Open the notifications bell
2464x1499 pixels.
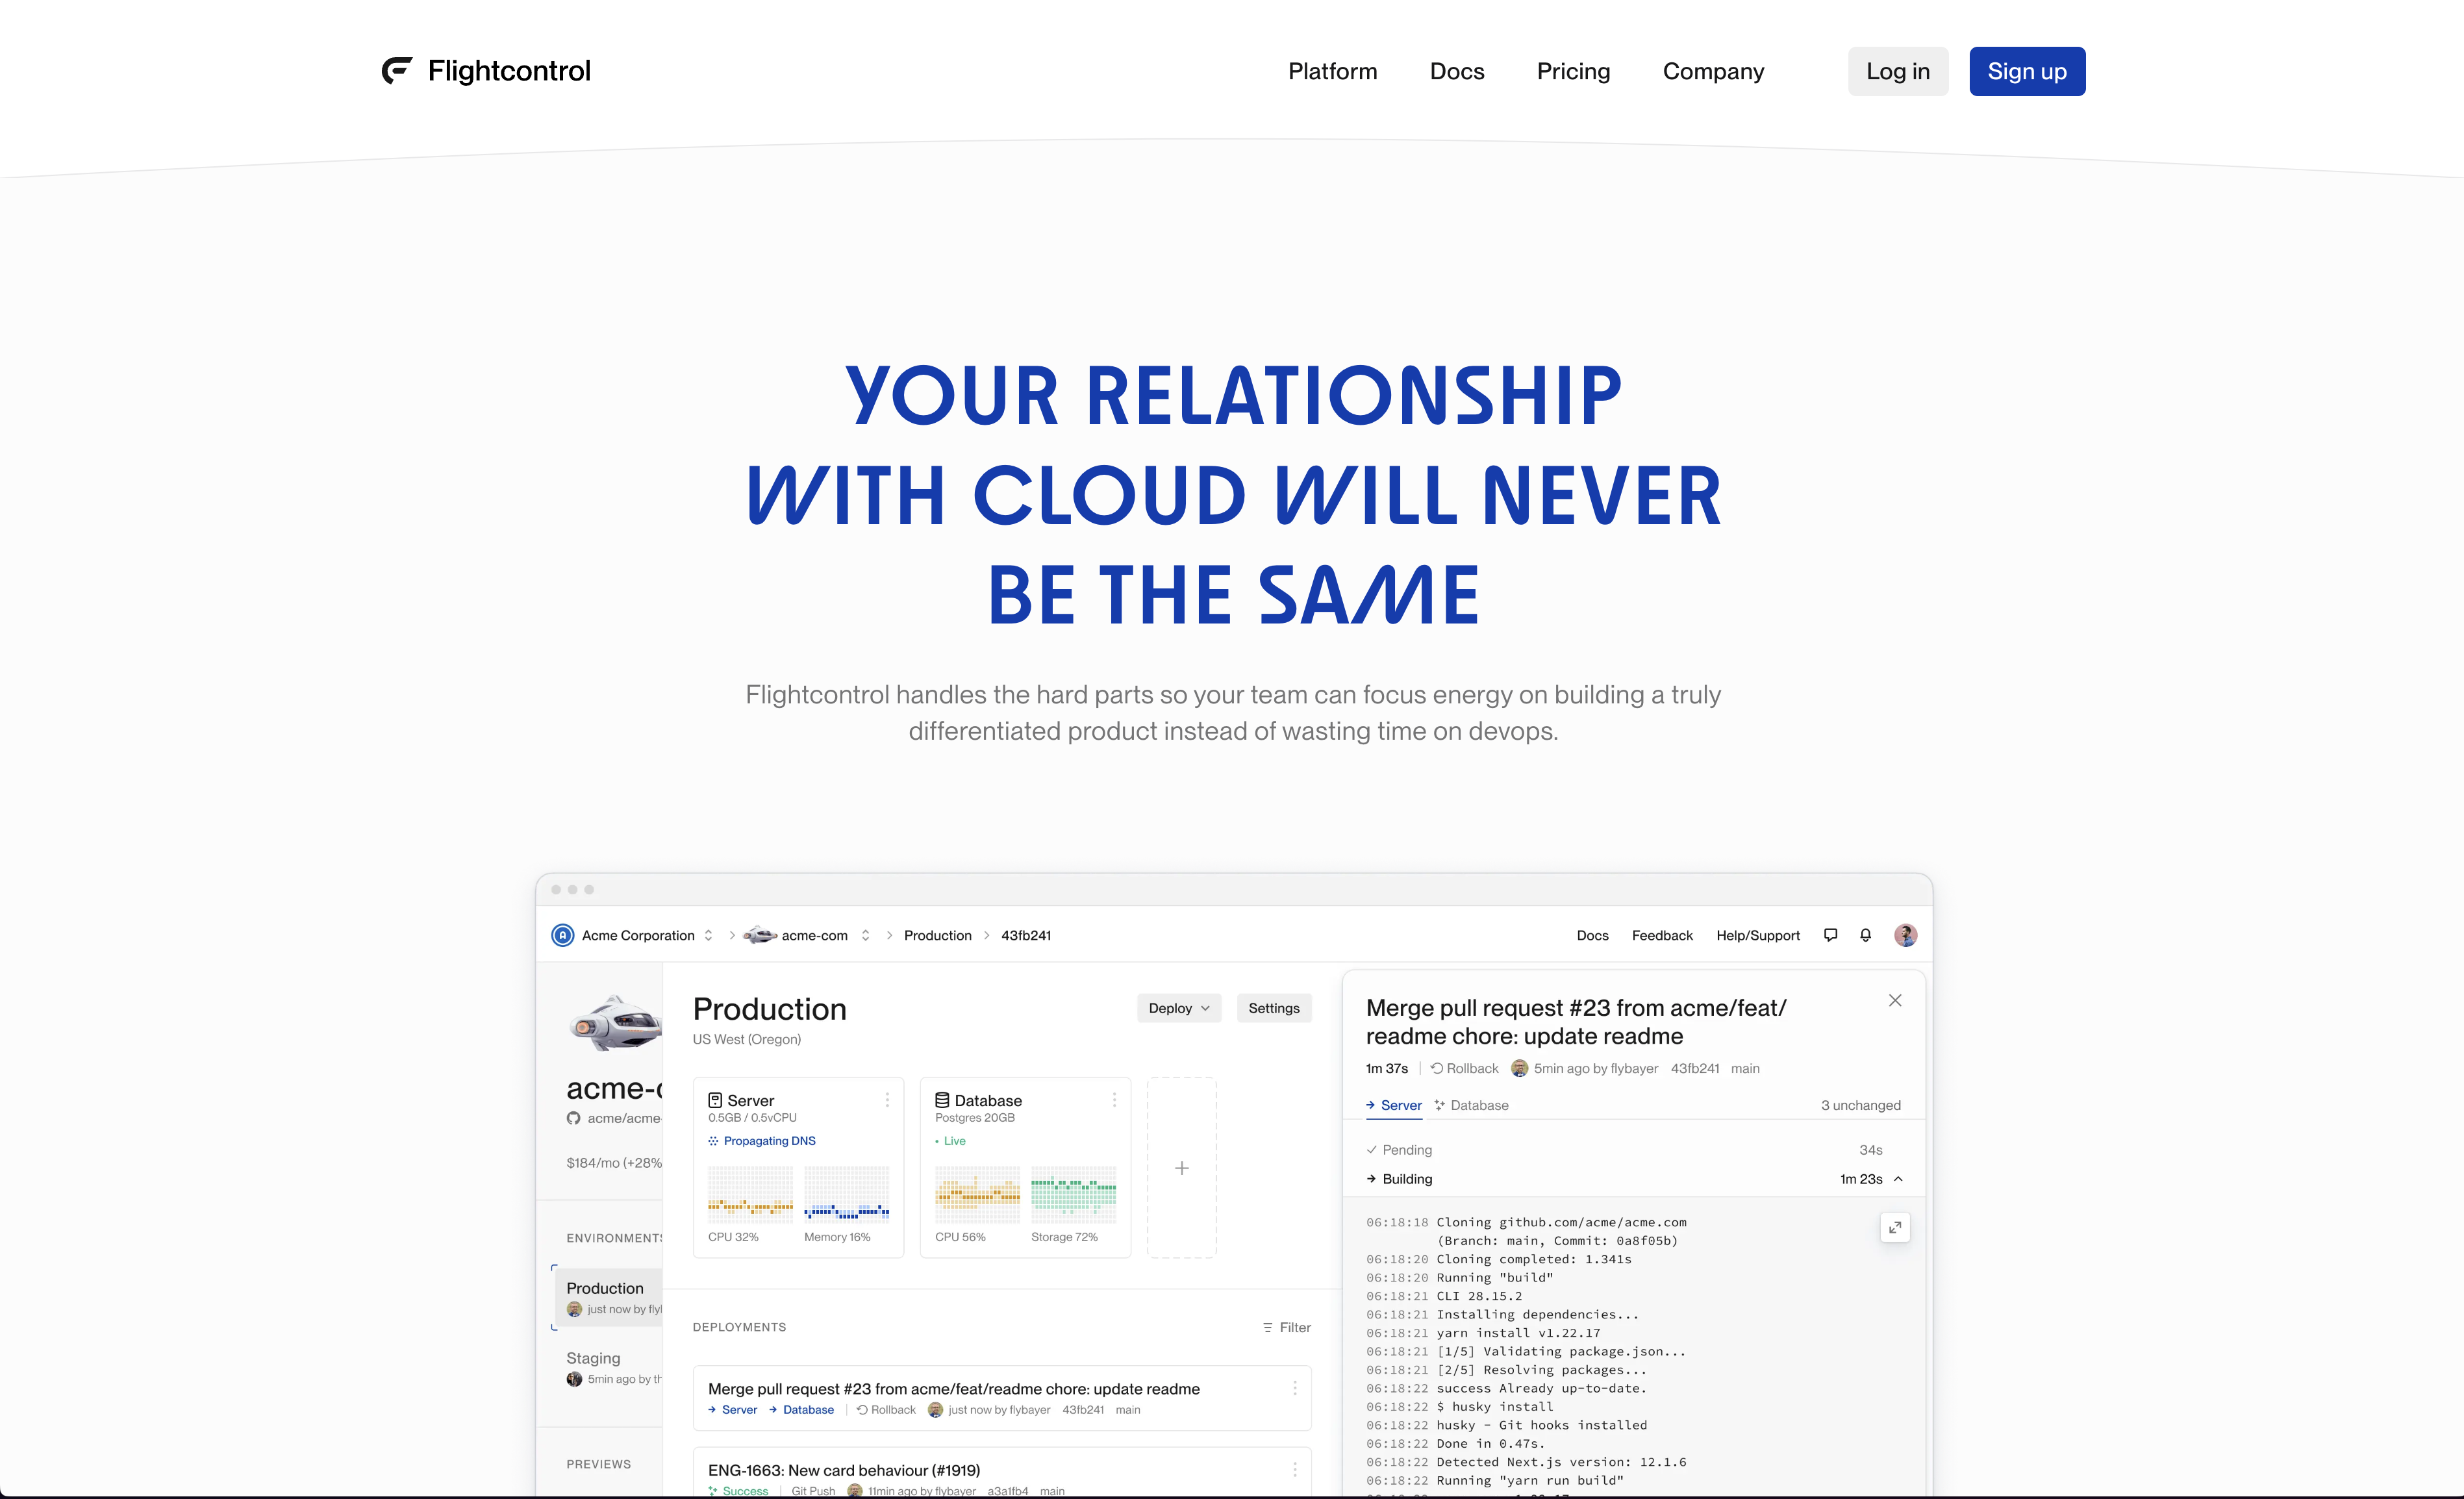(x=1865, y=935)
